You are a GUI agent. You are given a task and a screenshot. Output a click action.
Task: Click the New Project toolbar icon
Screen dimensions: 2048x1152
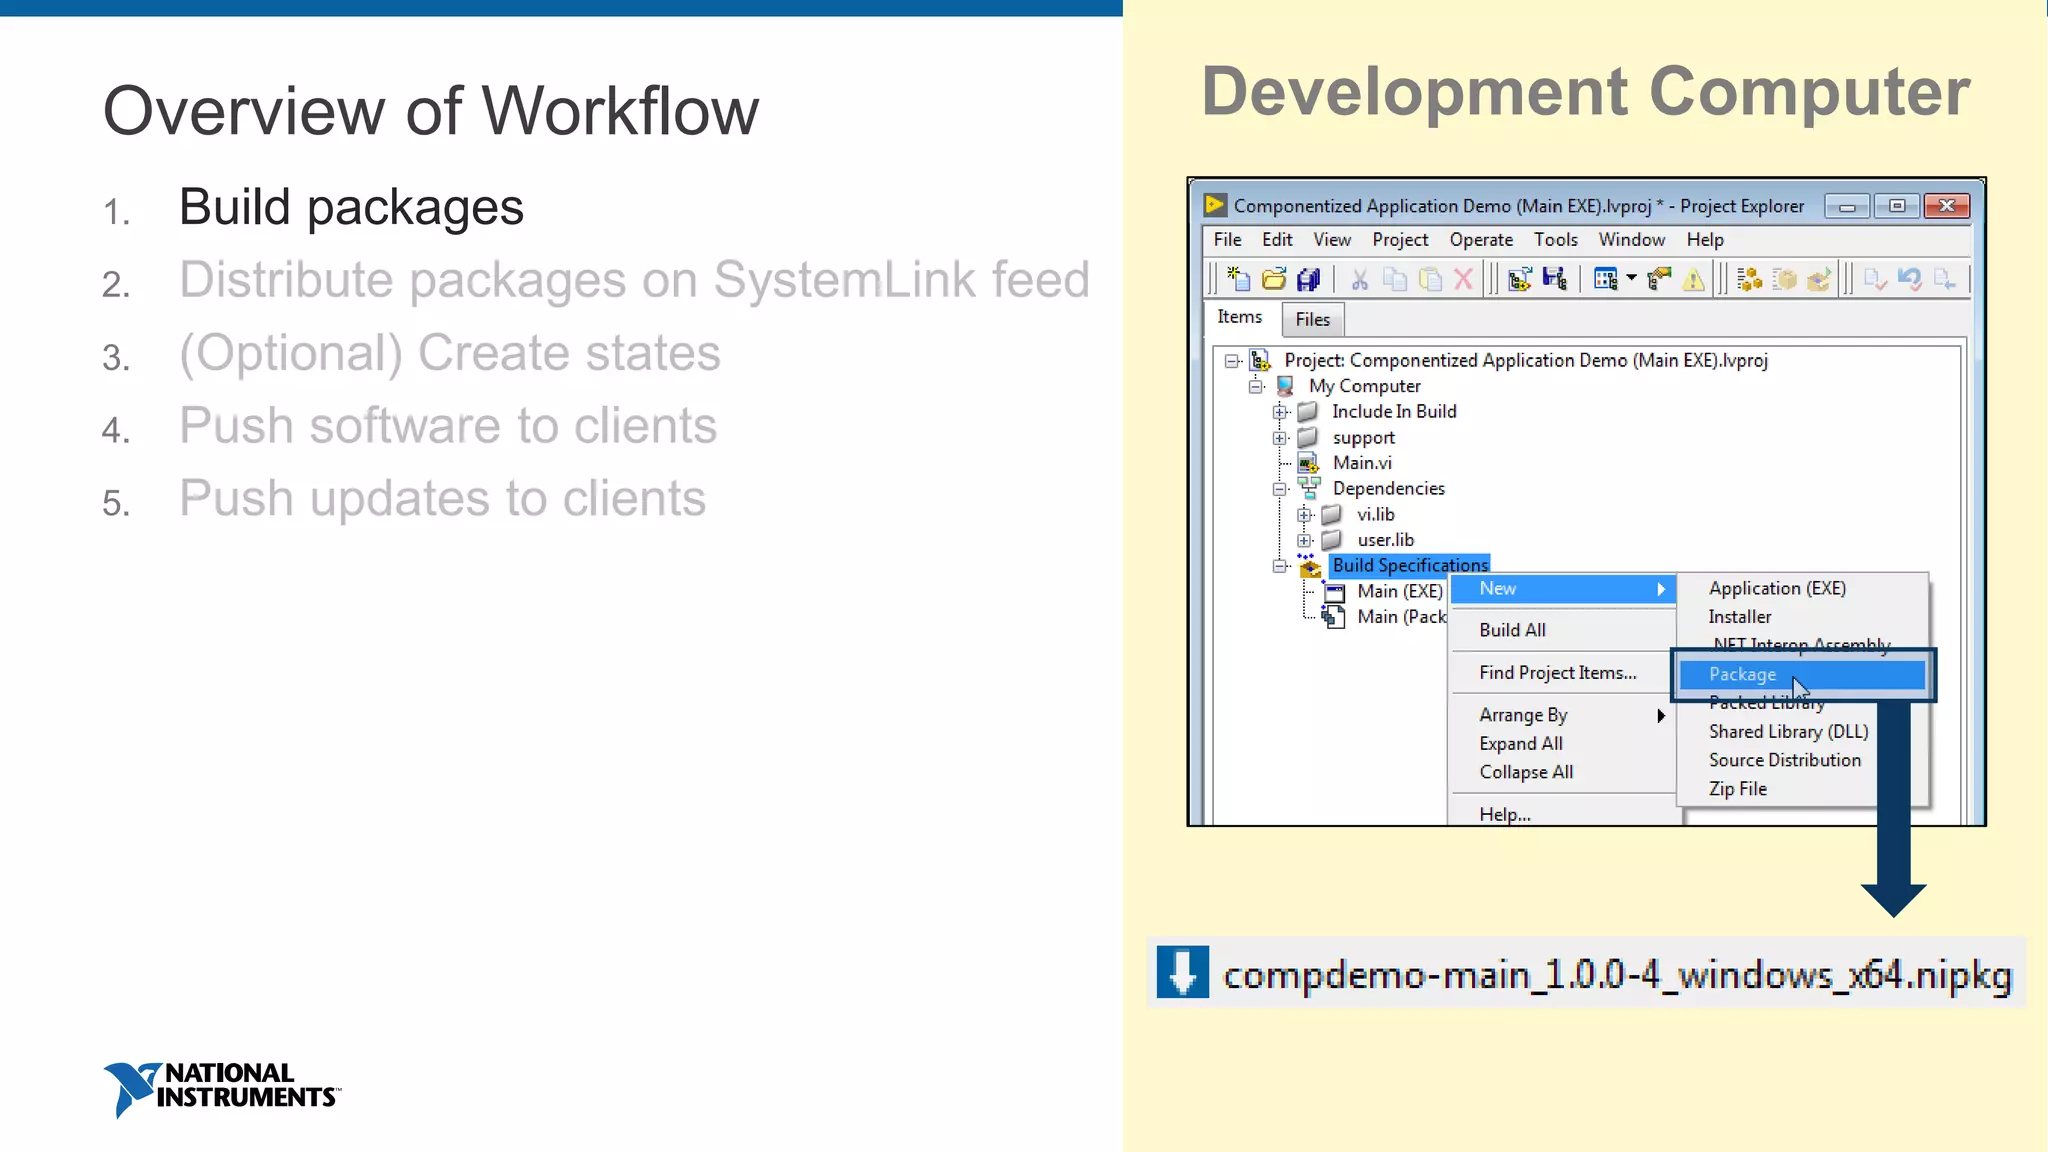point(1238,279)
